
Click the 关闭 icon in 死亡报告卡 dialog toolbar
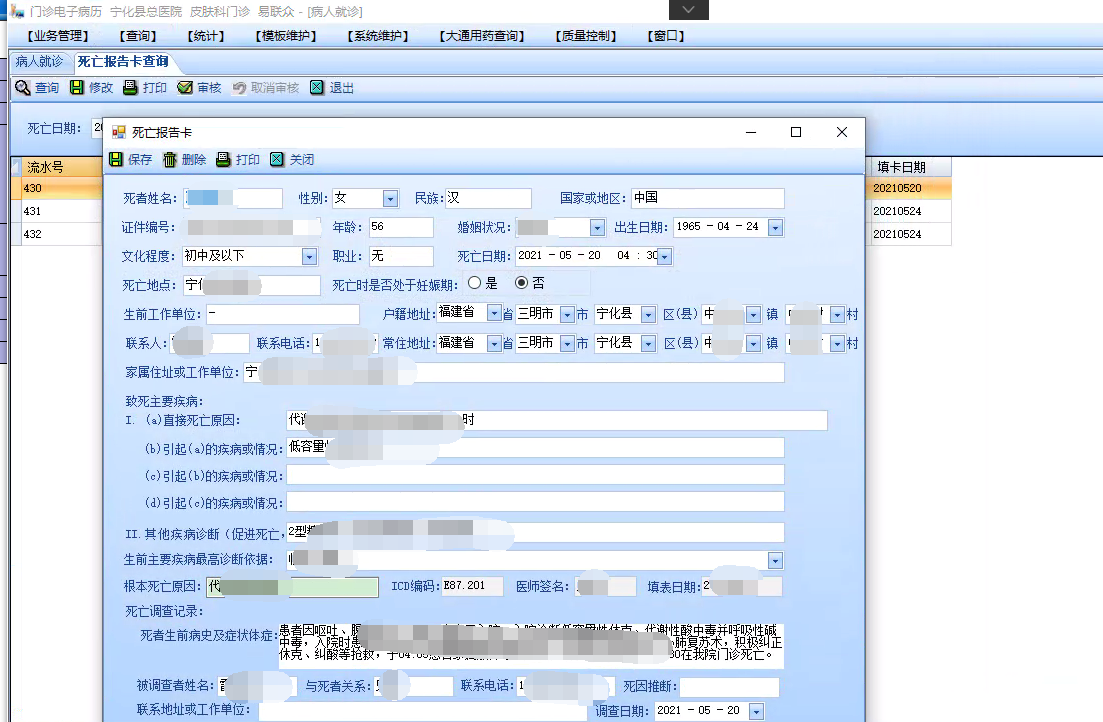click(277, 160)
